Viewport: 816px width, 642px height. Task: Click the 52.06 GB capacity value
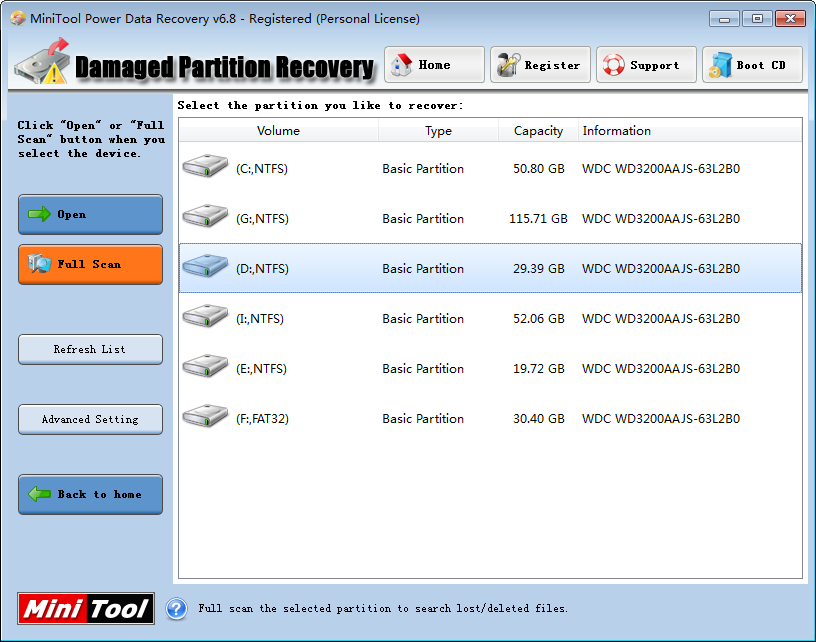click(539, 318)
